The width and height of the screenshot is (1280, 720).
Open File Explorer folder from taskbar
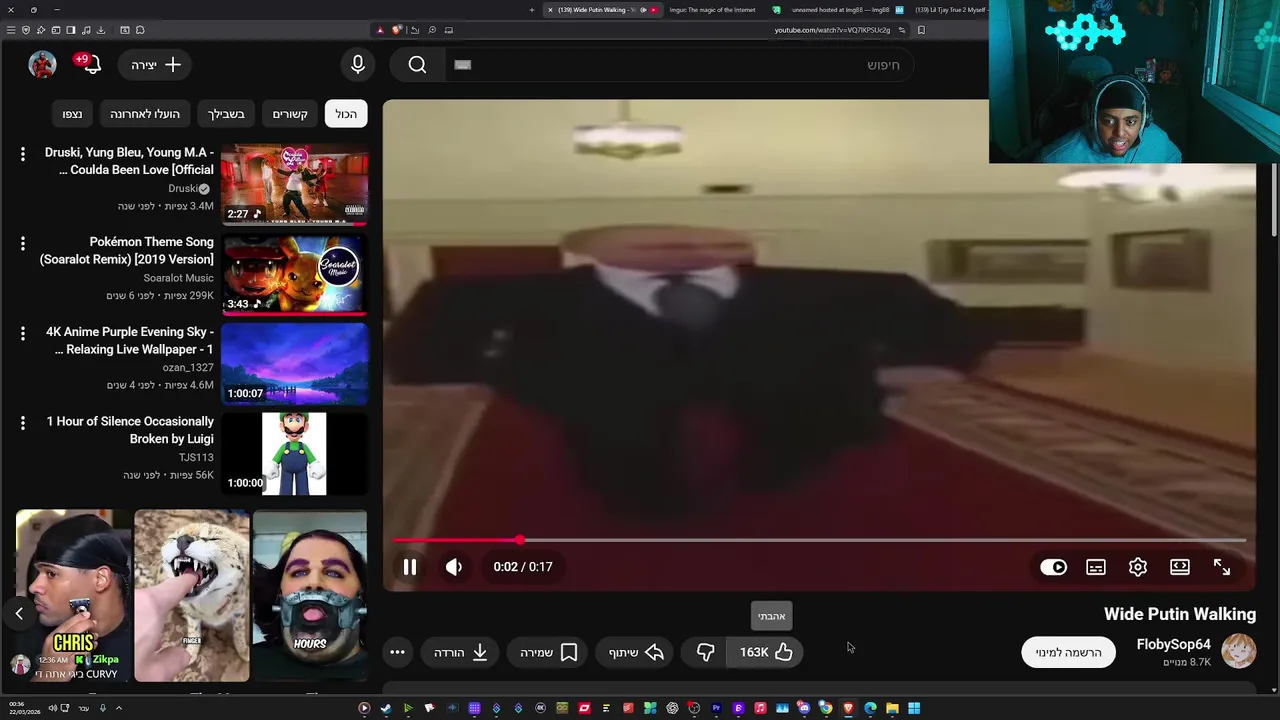pos(892,708)
